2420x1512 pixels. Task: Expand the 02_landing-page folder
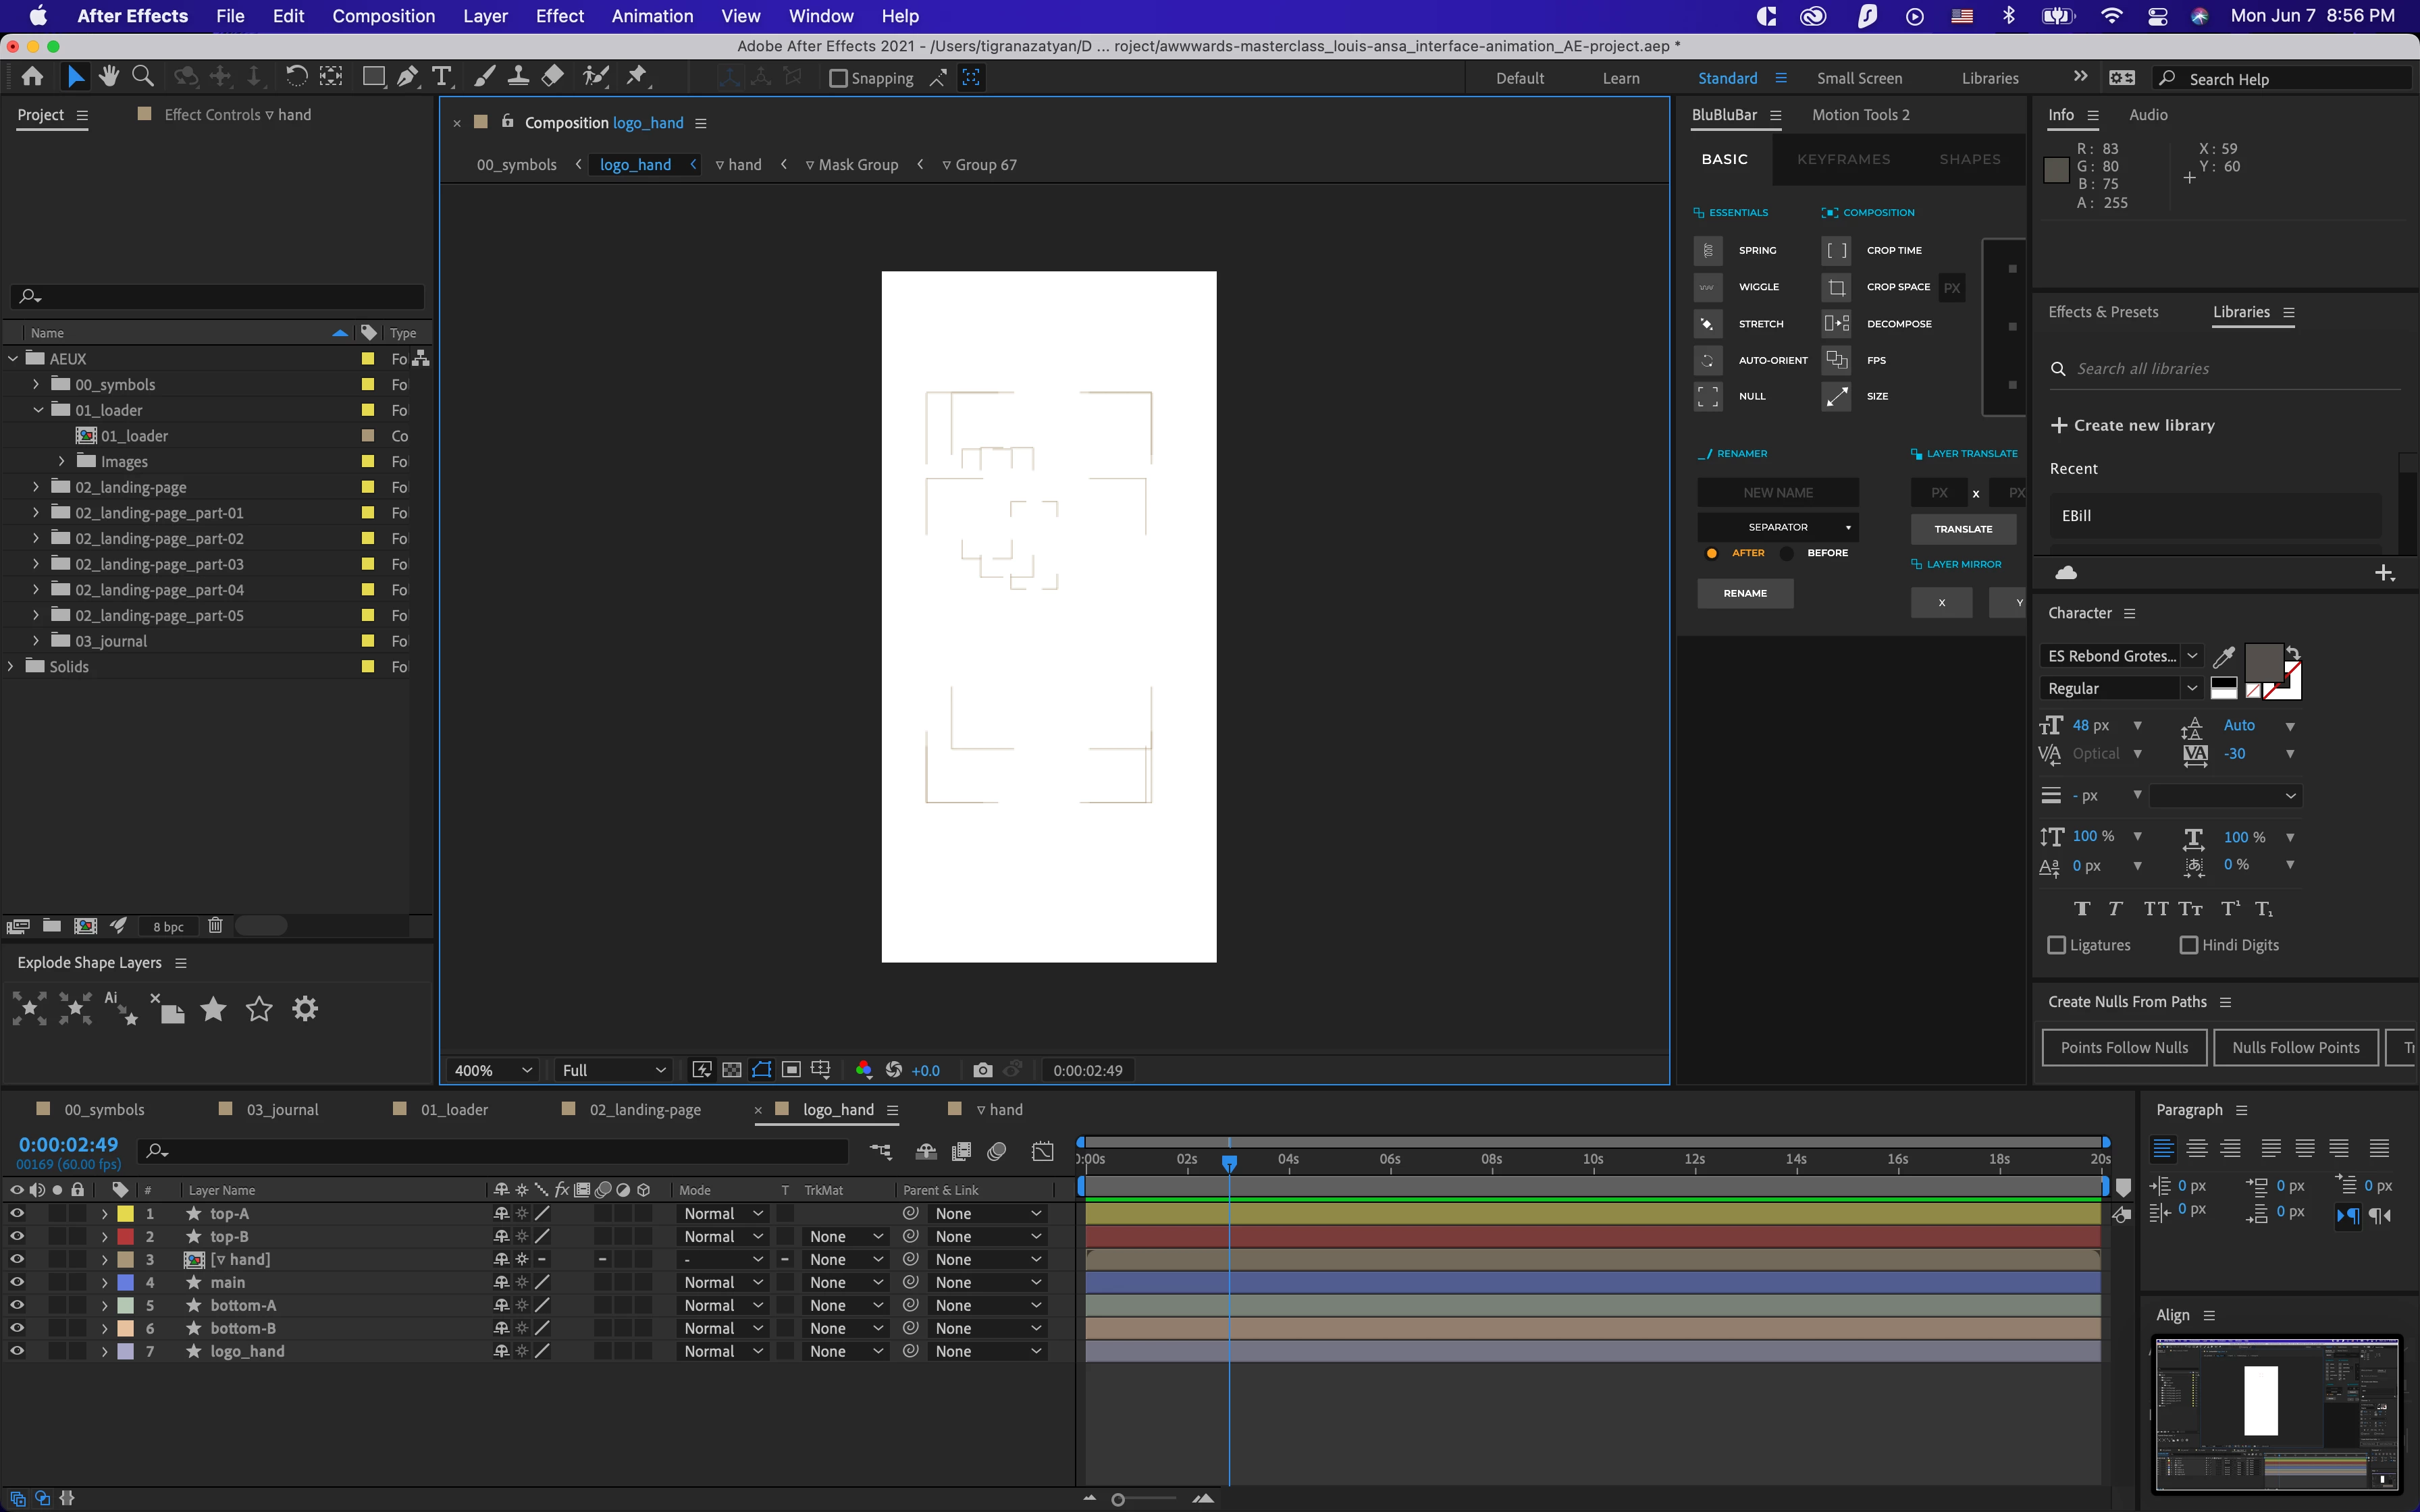click(36, 487)
